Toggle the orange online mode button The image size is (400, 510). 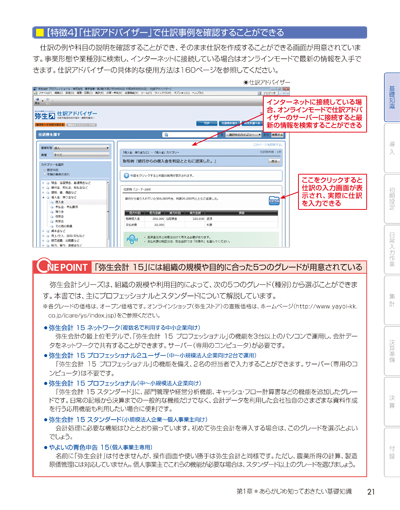(50, 125)
